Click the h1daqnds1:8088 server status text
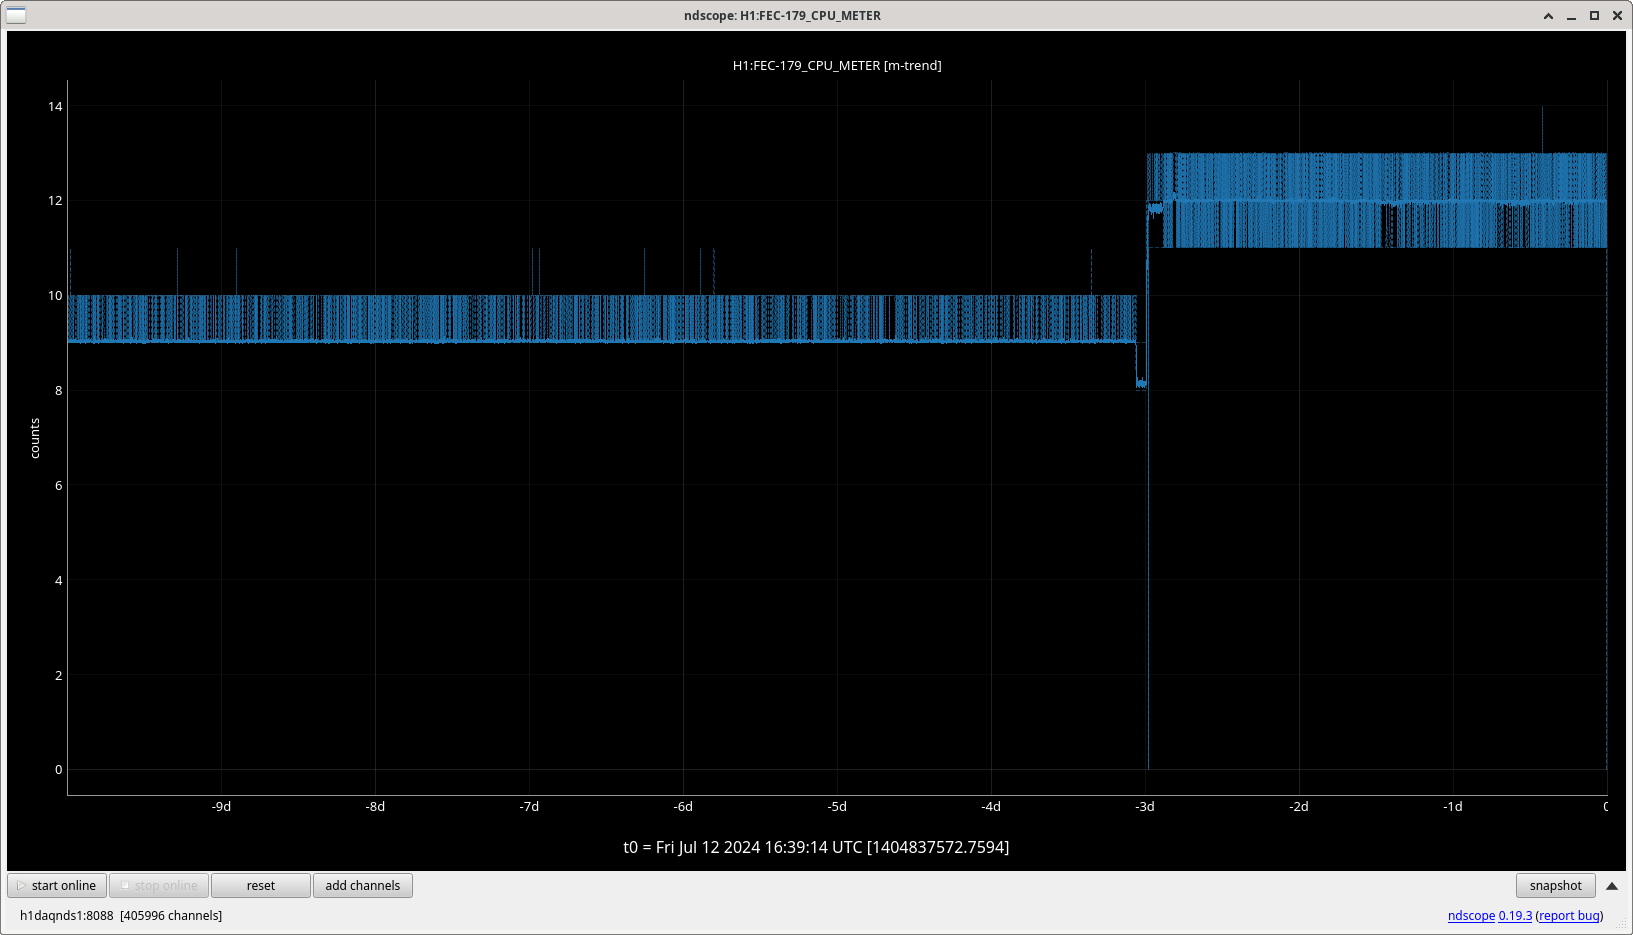This screenshot has height=935, width=1633. (x=67, y=916)
